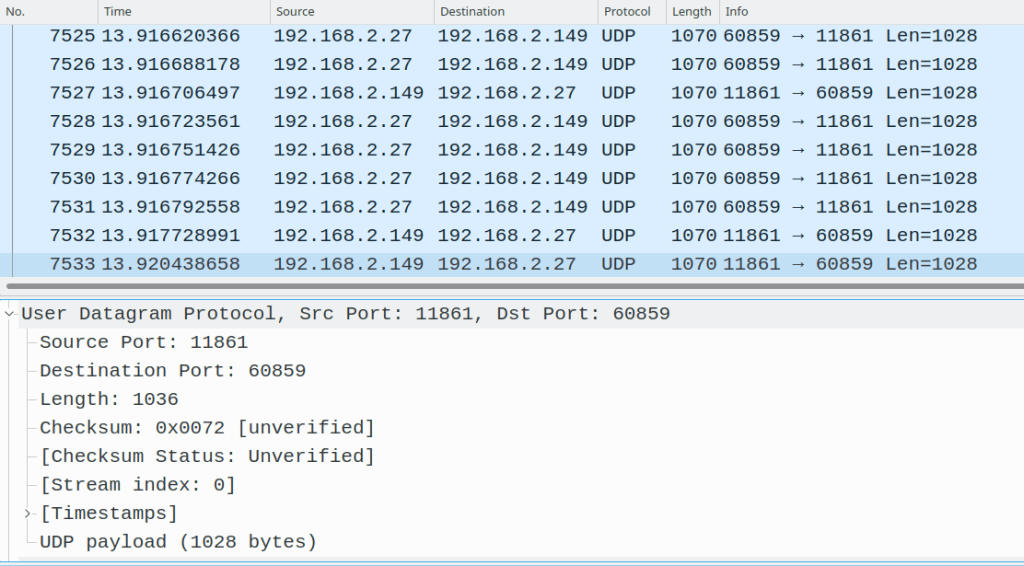Select the Stream index: 0 line
Image resolution: width=1024 pixels, height=566 pixels.
click(x=138, y=485)
